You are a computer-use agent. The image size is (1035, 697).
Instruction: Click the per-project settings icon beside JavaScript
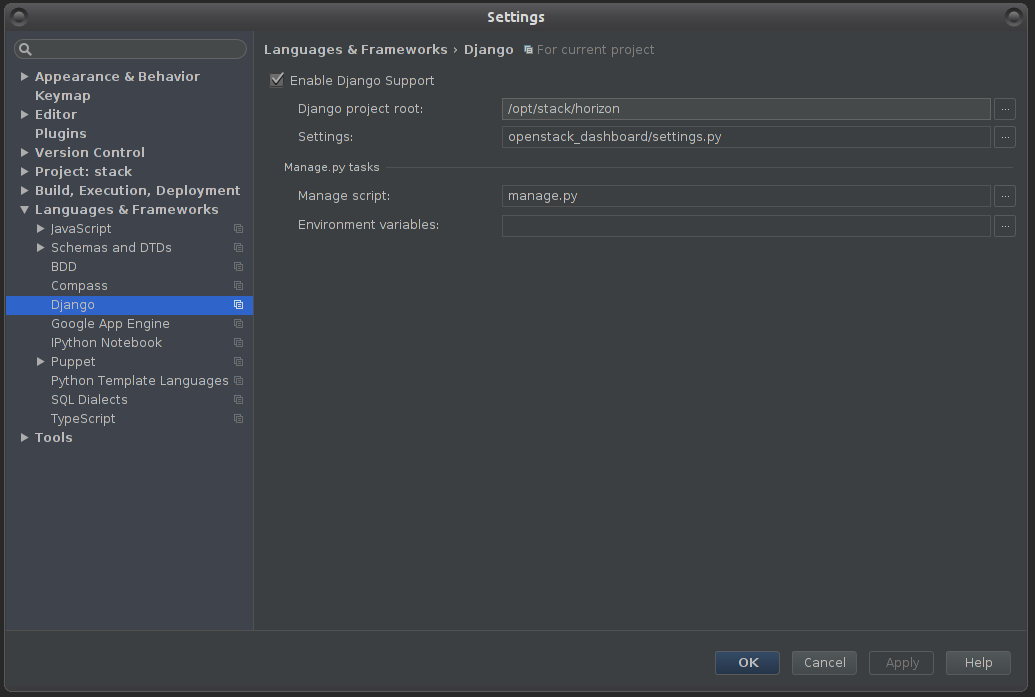(238, 228)
